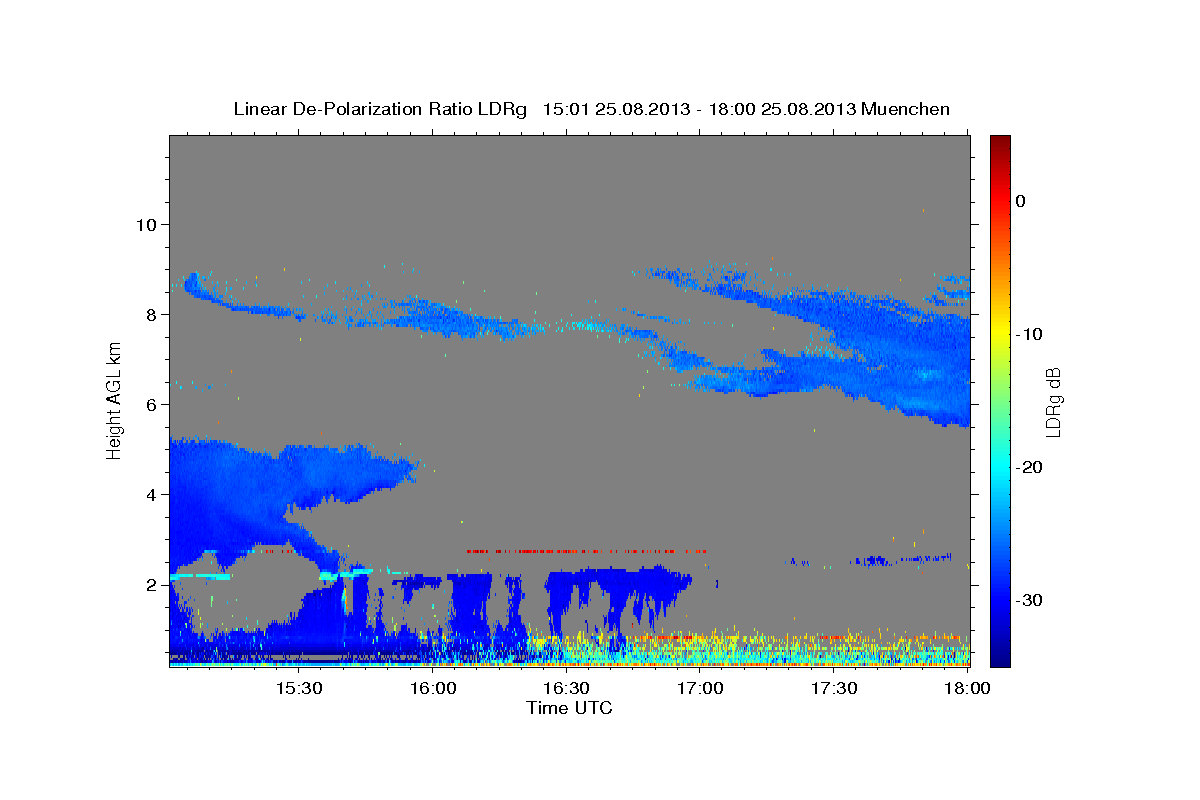The image size is (1200, 800).
Task: Click the height tick label 10
Action: click(x=147, y=224)
